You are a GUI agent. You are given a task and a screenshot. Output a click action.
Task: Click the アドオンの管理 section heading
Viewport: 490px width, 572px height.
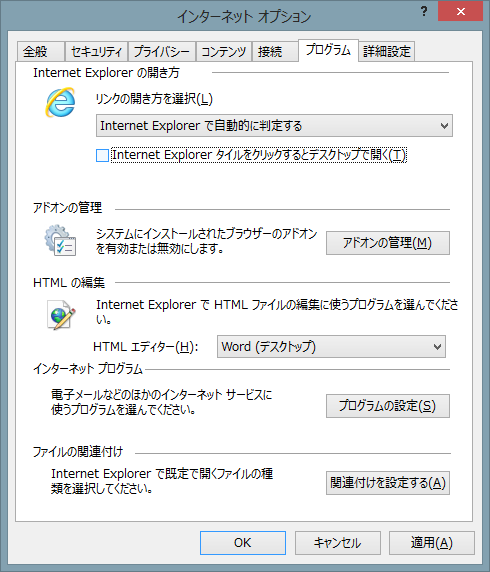tap(67, 208)
